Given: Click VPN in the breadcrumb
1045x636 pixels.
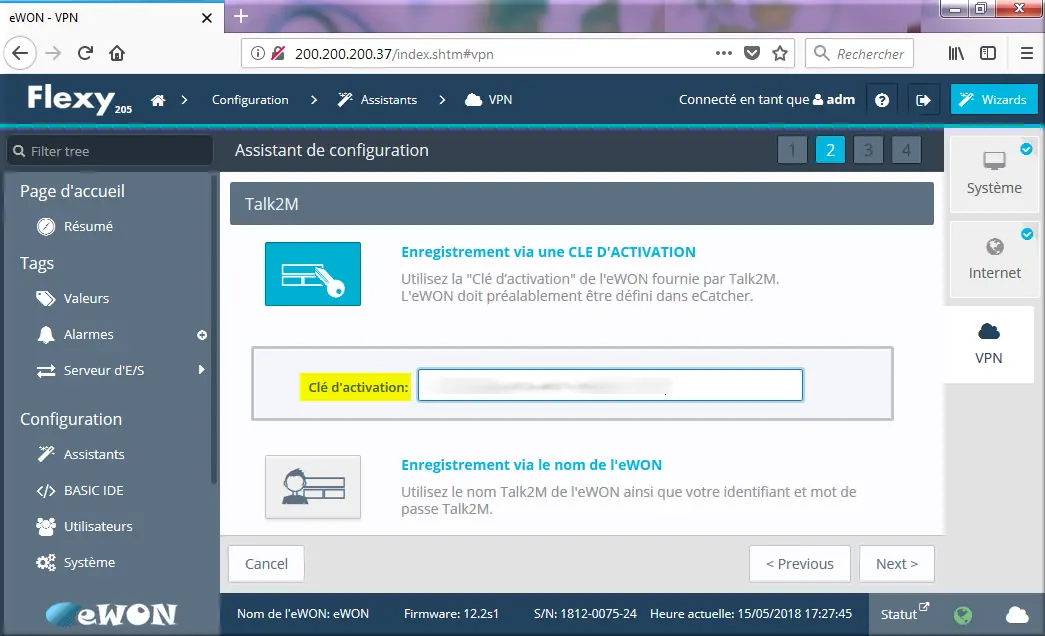Looking at the screenshot, I should [x=489, y=100].
